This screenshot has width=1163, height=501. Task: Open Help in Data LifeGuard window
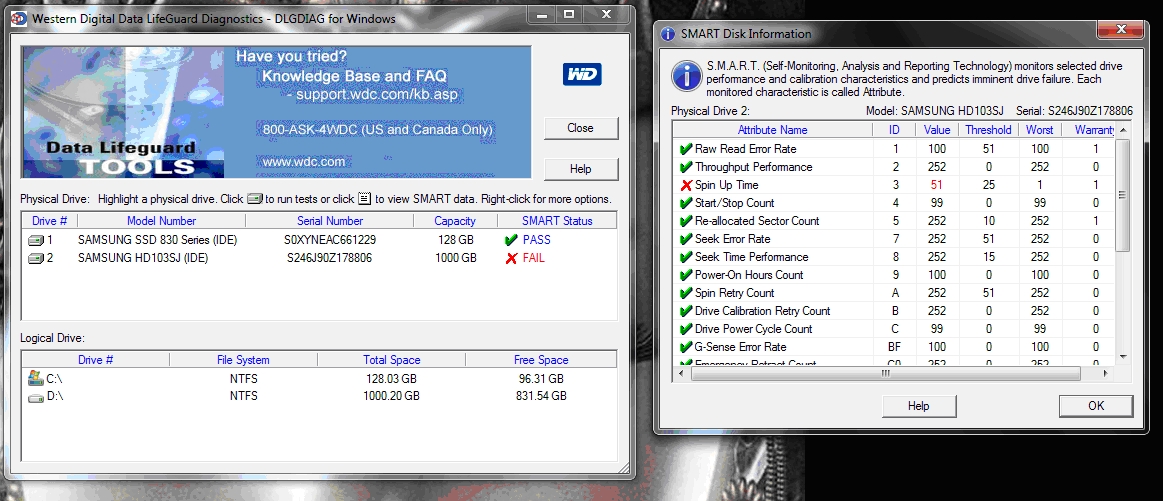click(x=580, y=169)
